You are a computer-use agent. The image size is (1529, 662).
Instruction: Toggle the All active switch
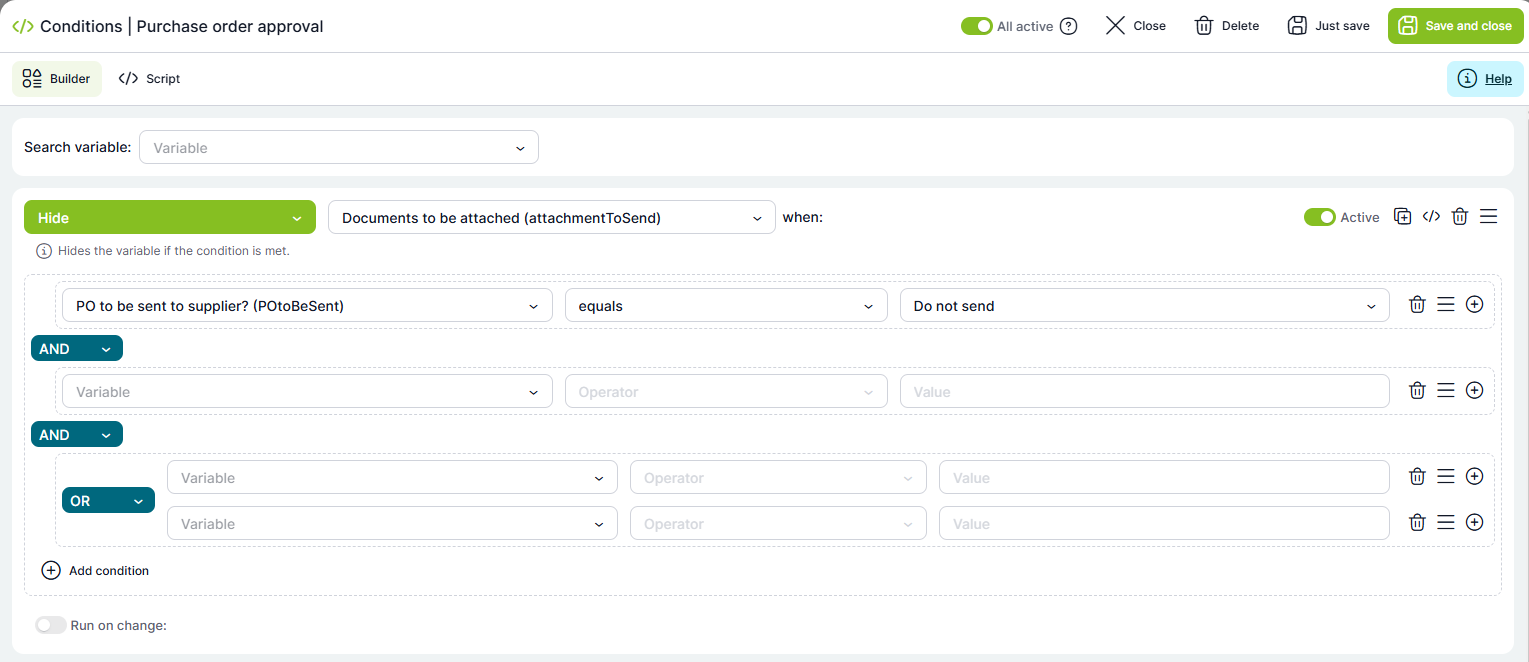[976, 26]
